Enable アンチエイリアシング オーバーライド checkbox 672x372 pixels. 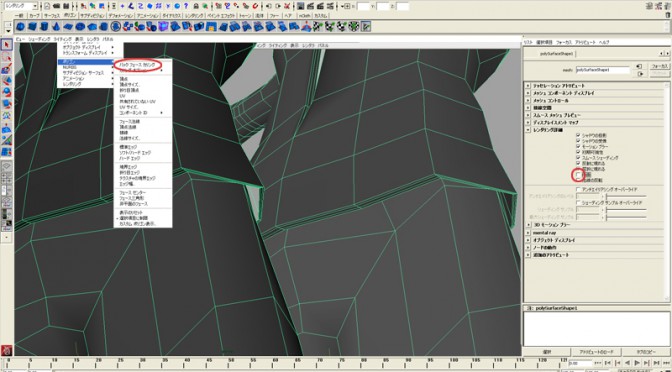click(x=578, y=189)
